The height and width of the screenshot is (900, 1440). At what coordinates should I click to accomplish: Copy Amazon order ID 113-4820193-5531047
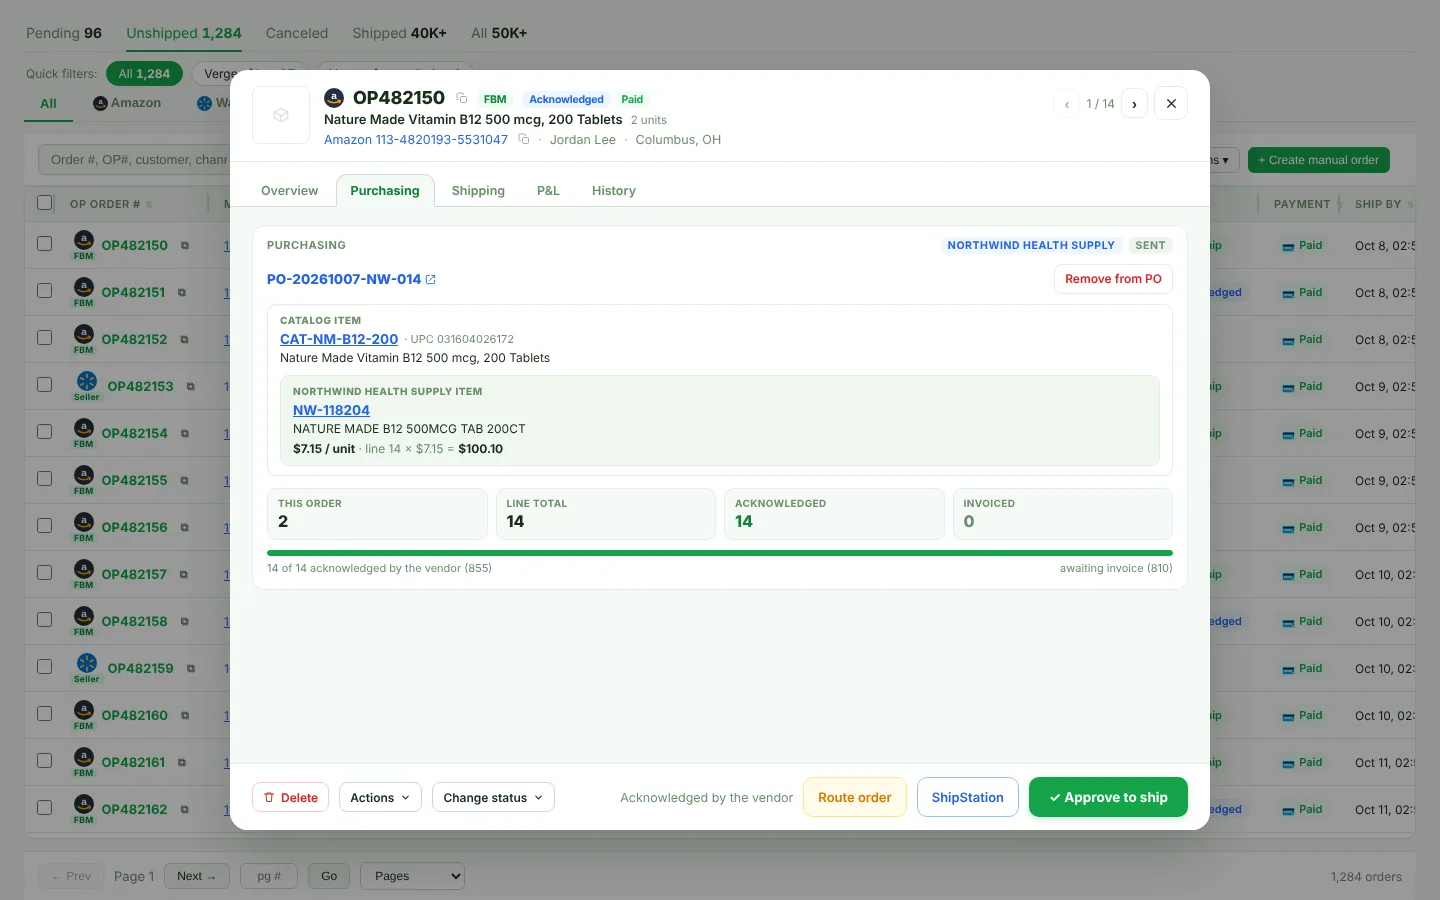click(x=523, y=139)
